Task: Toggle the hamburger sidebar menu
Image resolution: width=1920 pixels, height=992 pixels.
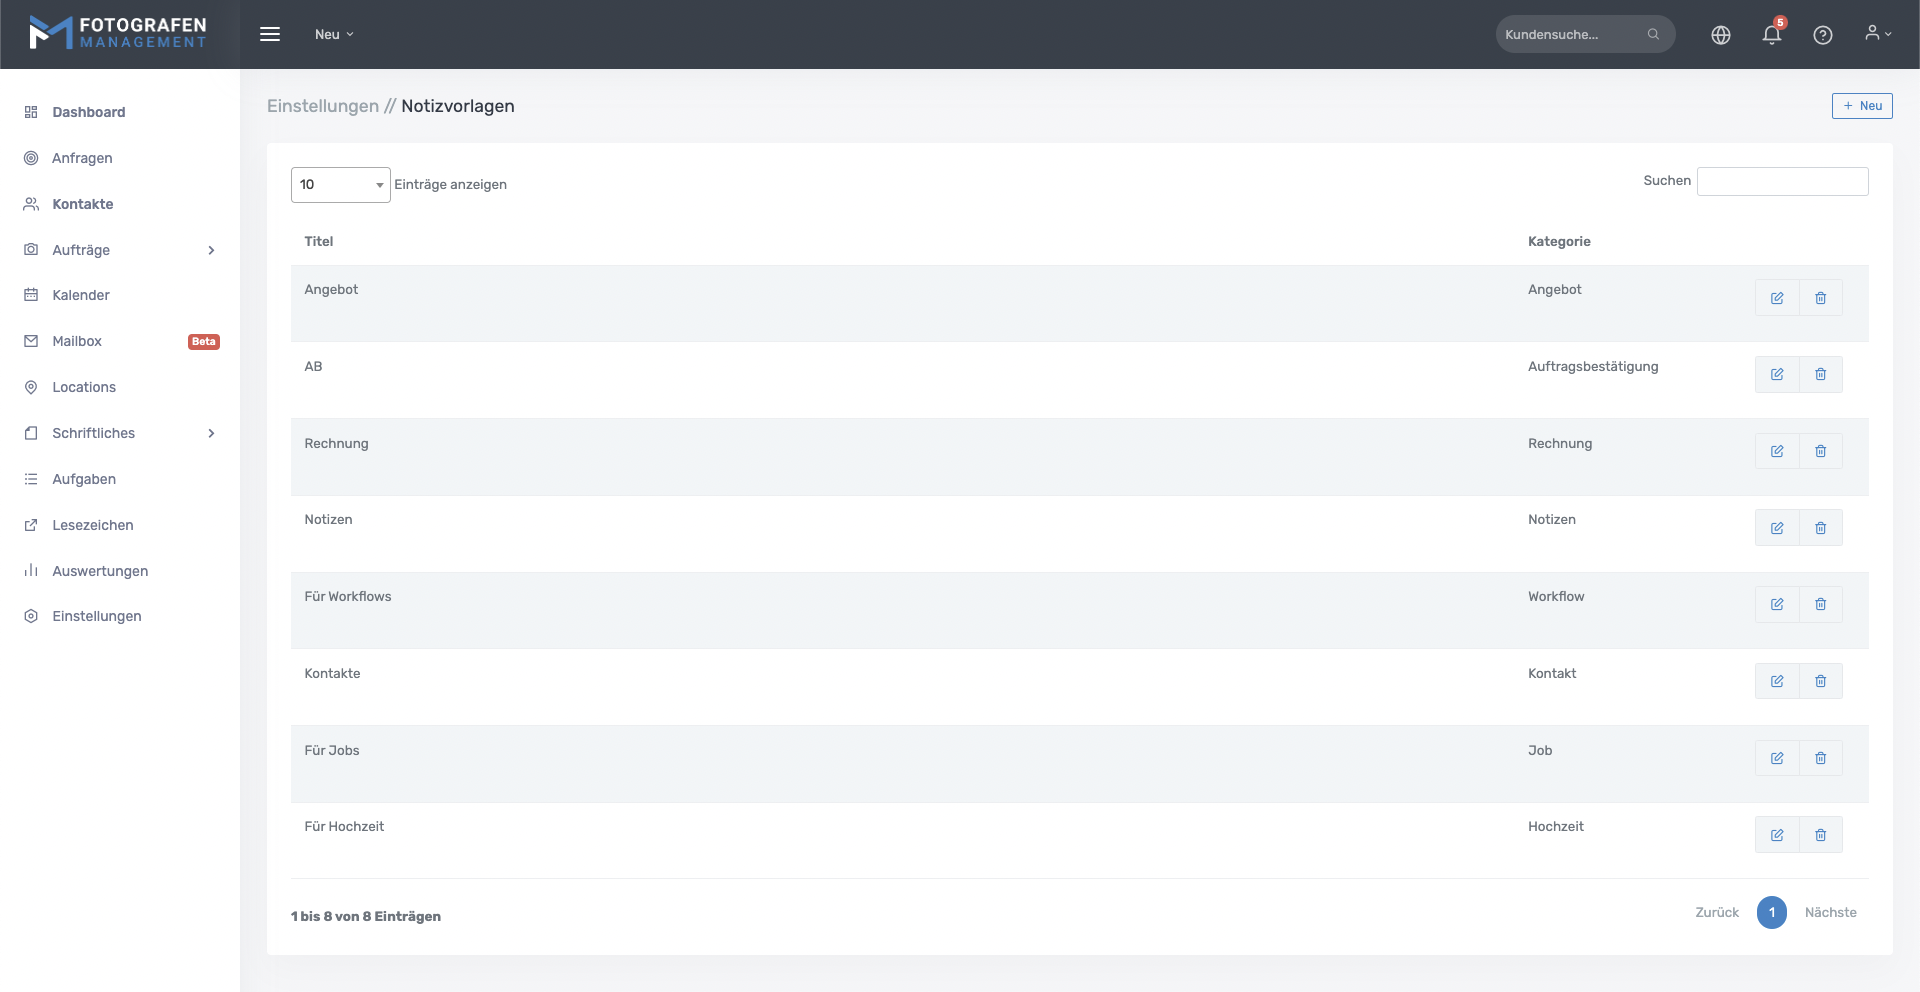Action: click(270, 34)
